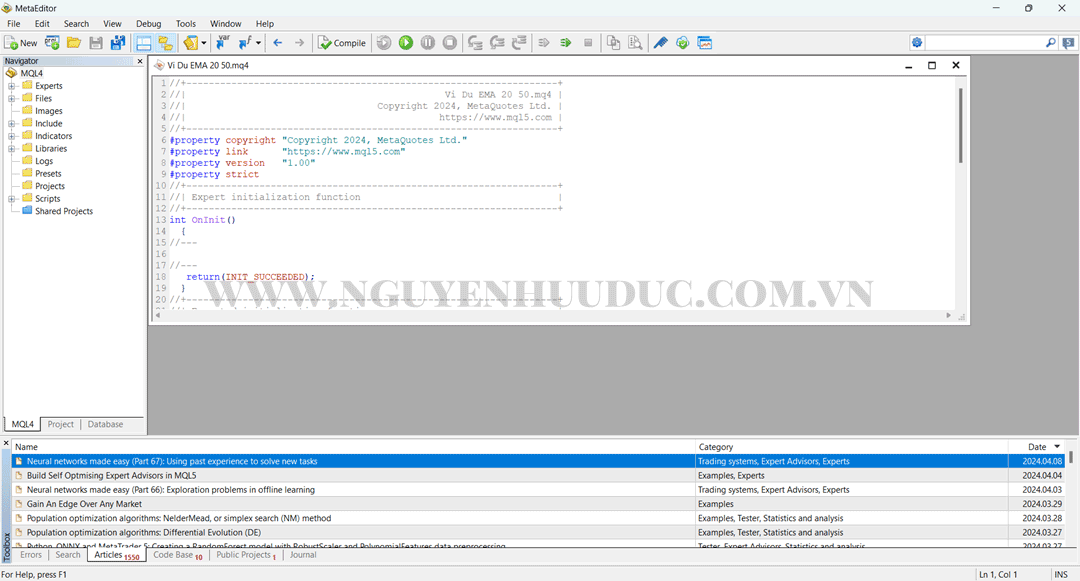
Task: Close the Navigator panel
Action: [140, 61]
